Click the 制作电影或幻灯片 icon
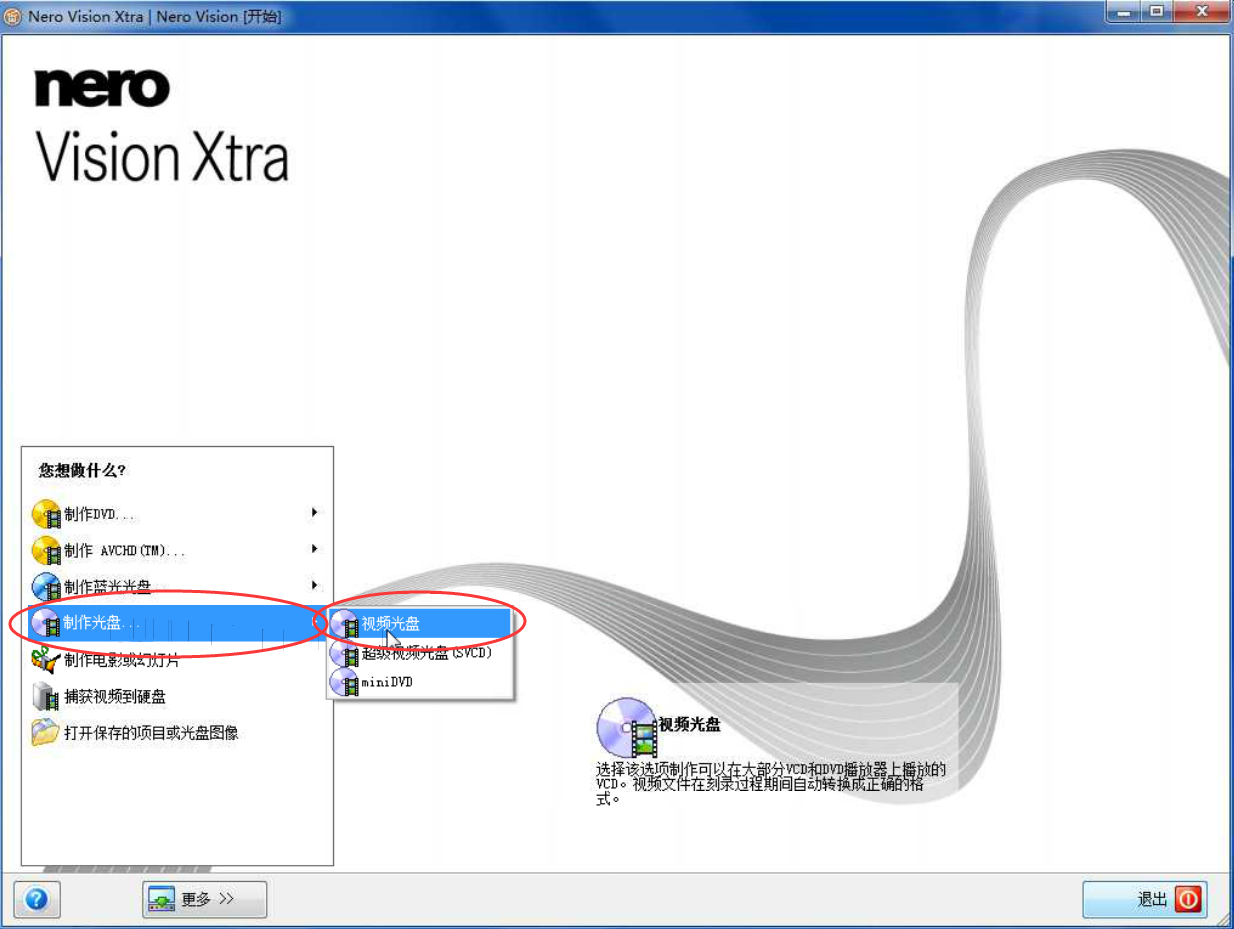This screenshot has height=929, width=1234. 46,659
